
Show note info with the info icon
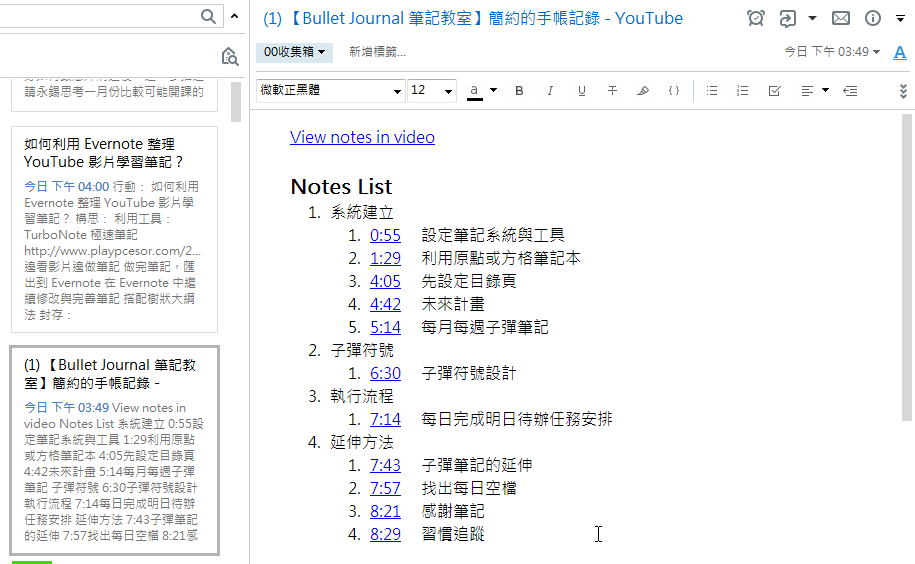click(x=873, y=18)
